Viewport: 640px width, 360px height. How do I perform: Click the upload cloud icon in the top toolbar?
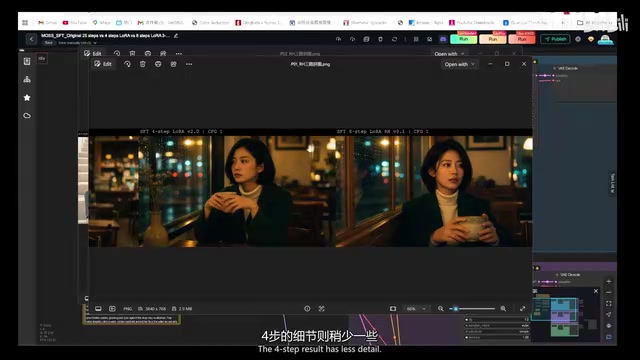[338, 39]
